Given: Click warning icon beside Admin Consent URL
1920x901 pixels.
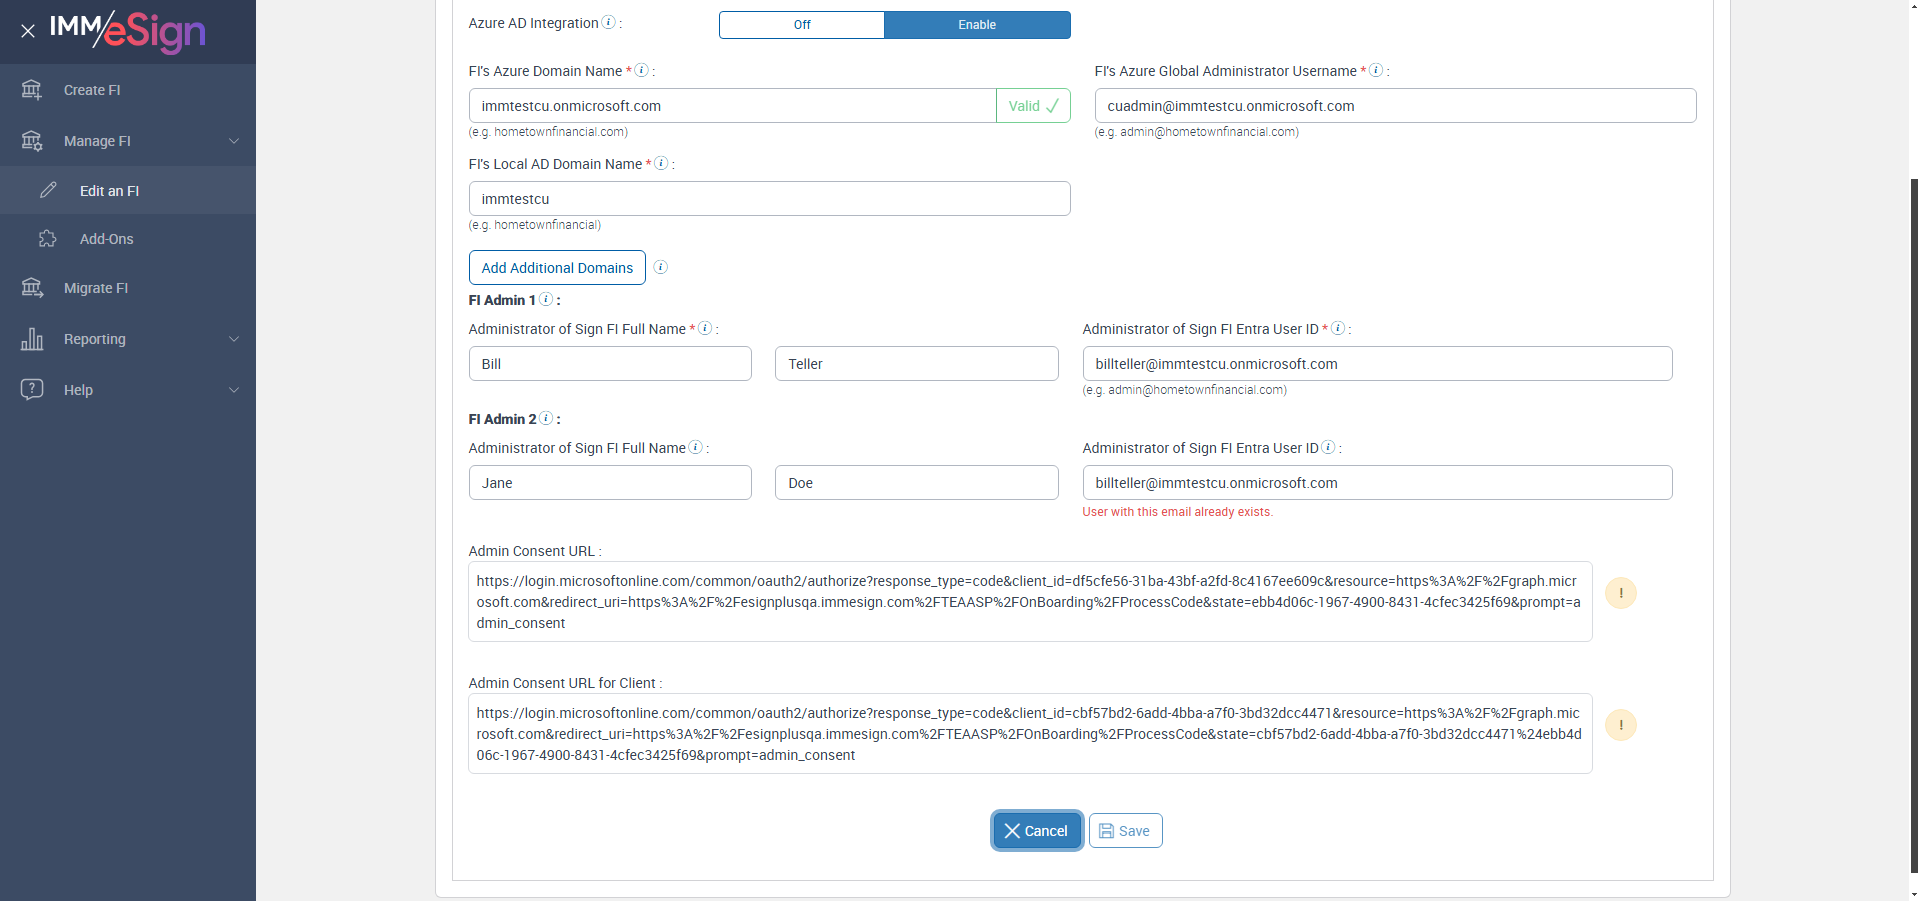Looking at the screenshot, I should (1620, 593).
